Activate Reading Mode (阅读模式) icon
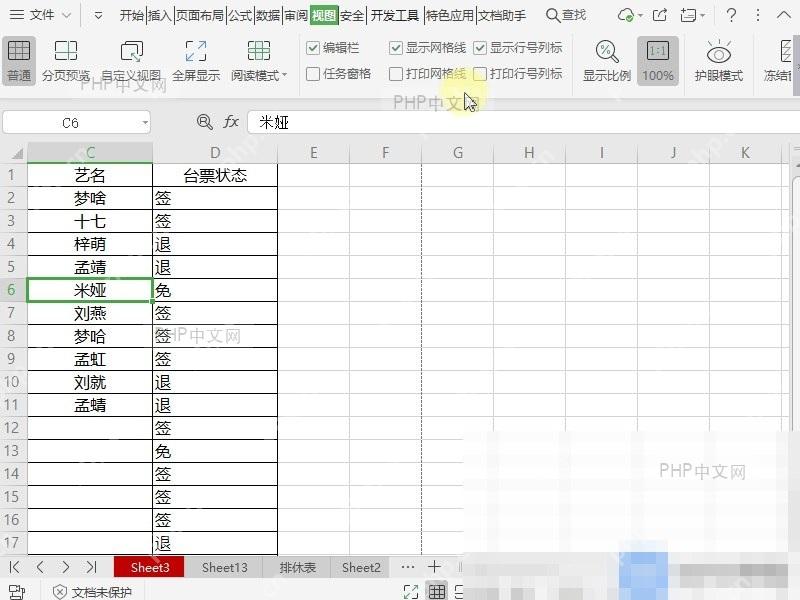This screenshot has width=800, height=600. 258,51
